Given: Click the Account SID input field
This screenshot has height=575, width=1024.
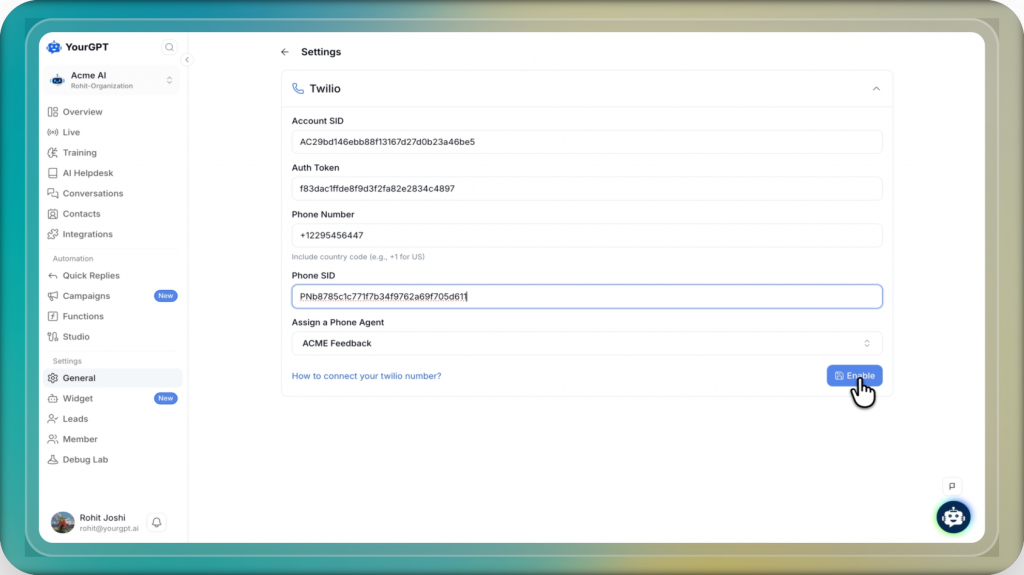Looking at the screenshot, I should (x=586, y=142).
